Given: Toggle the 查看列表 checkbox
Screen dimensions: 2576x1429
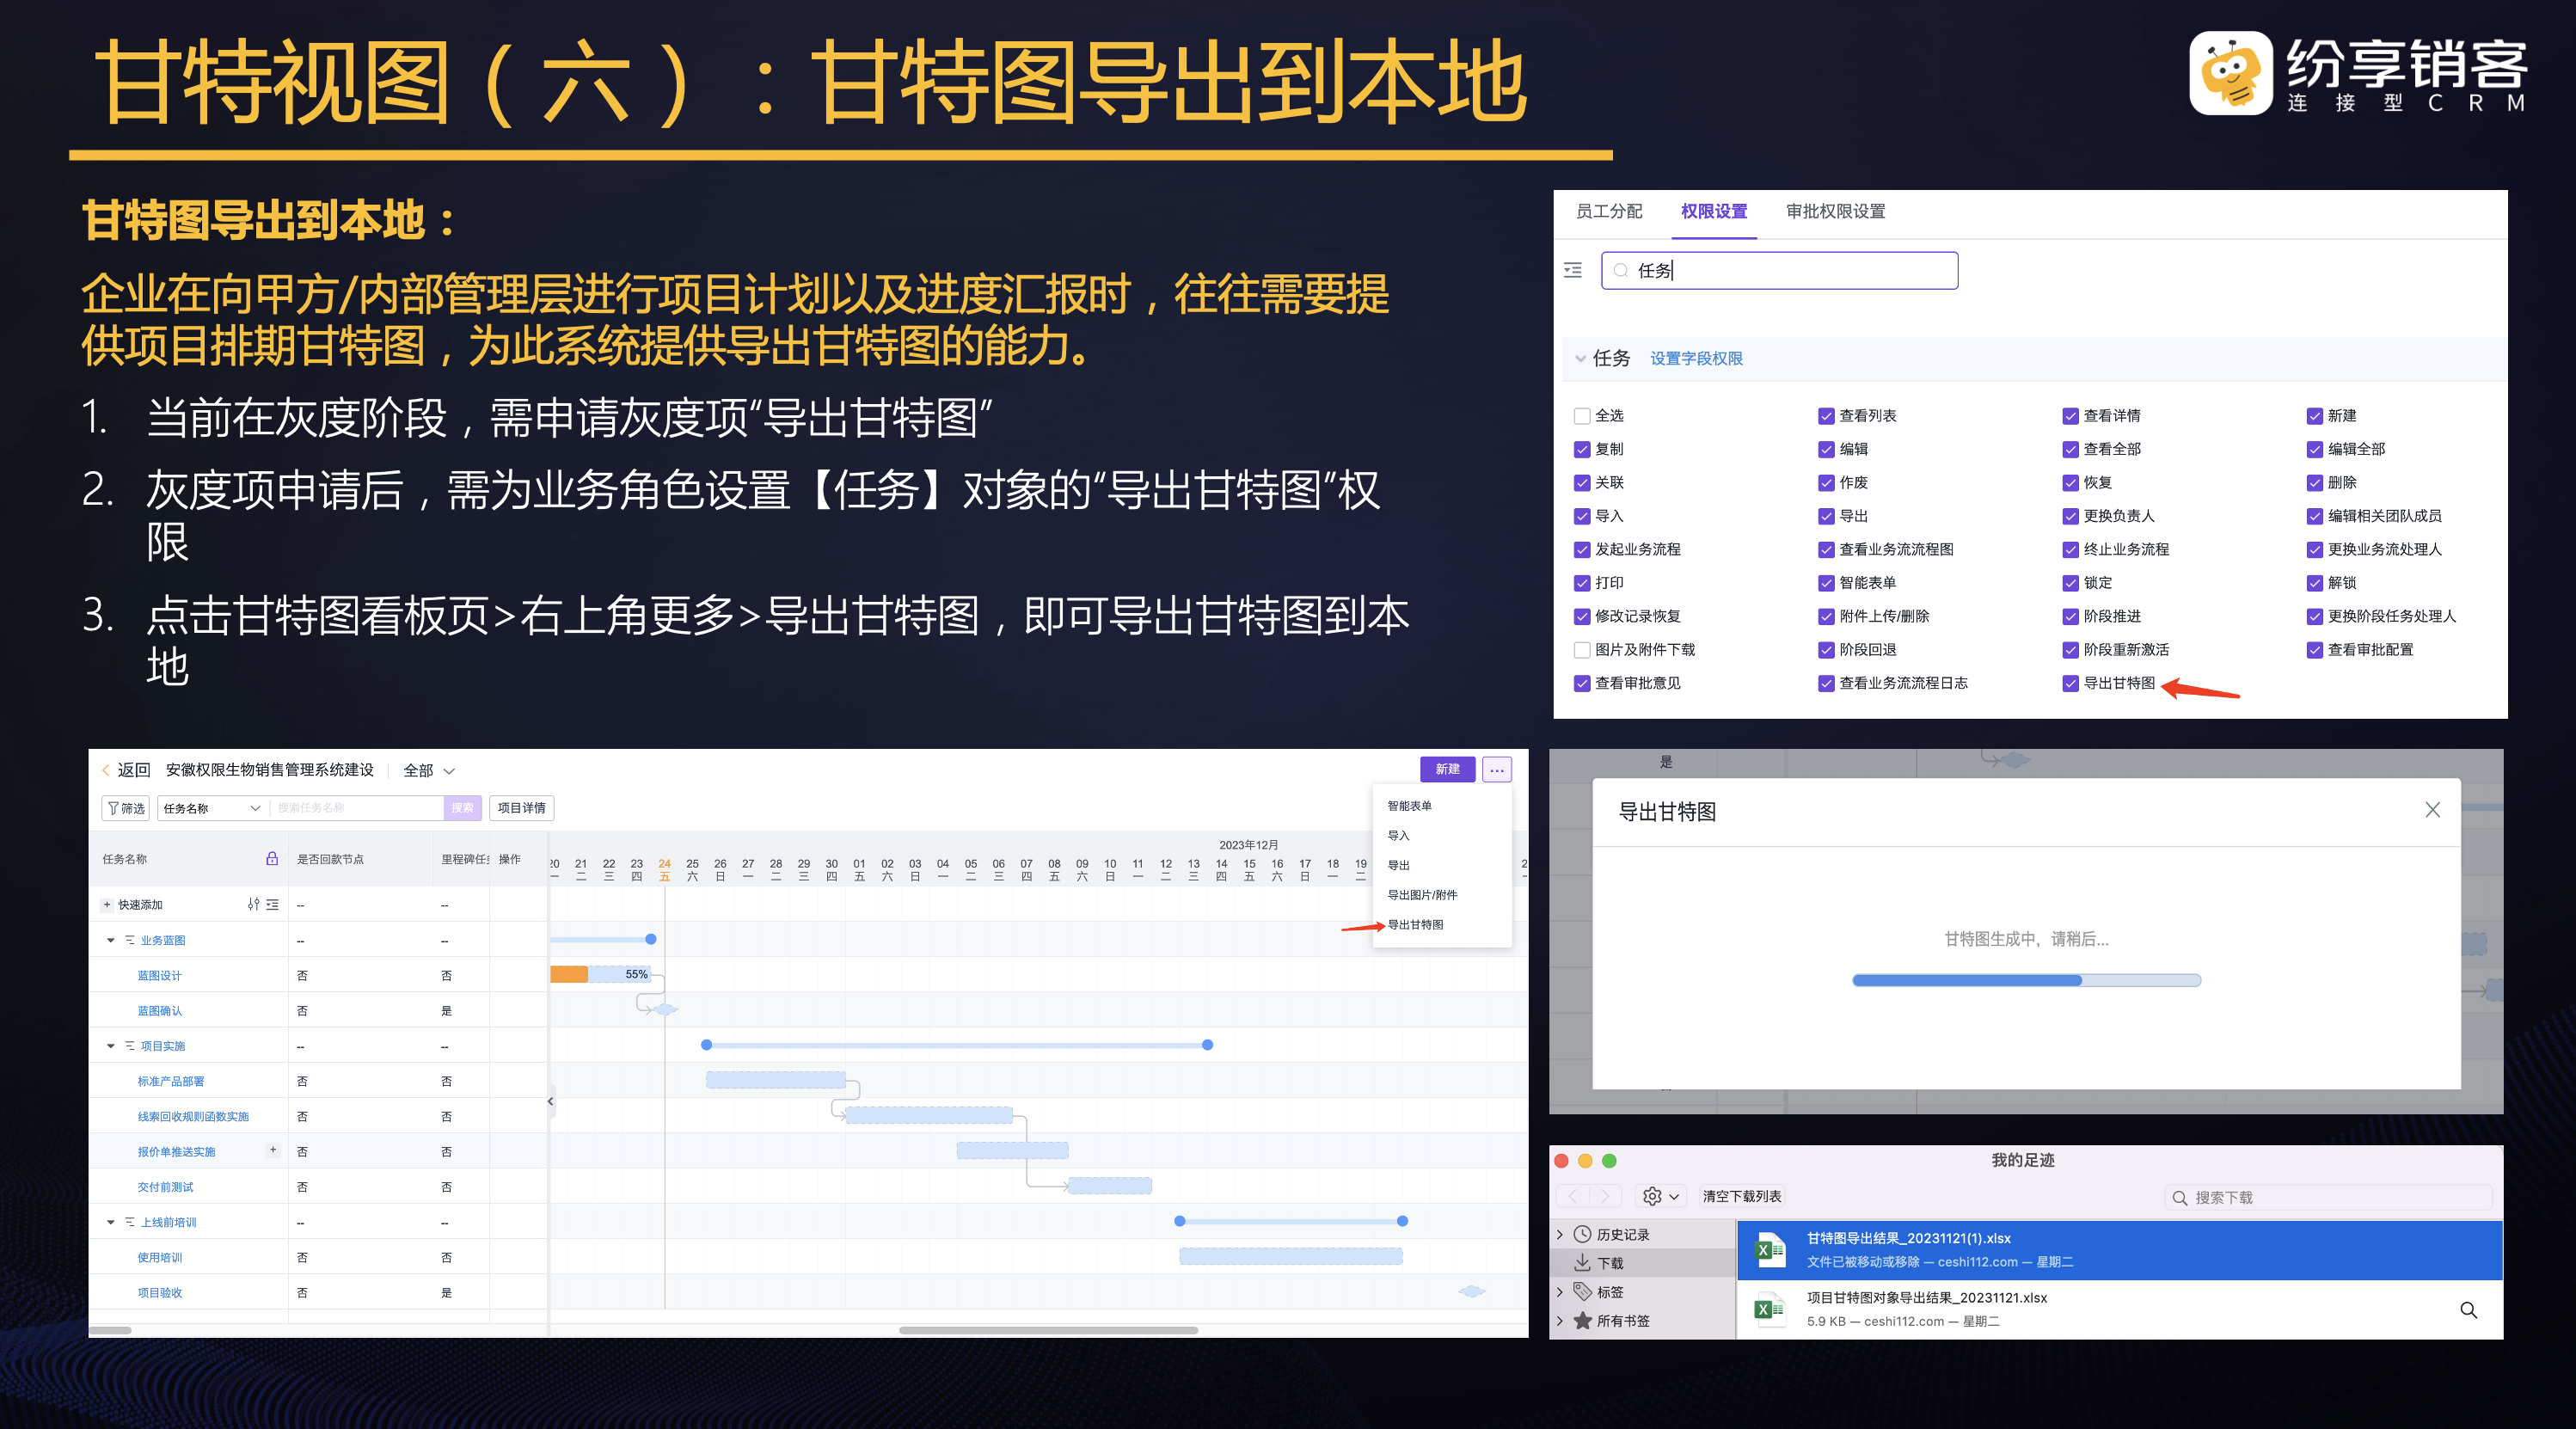Looking at the screenshot, I should point(1826,416).
